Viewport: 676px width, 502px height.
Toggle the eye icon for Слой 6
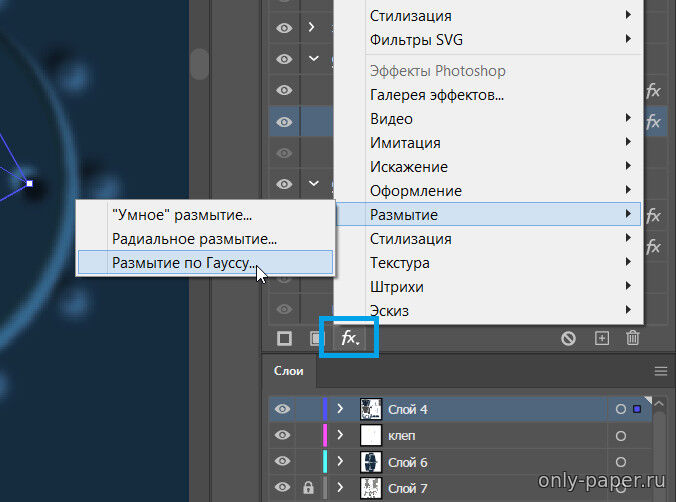point(284,462)
